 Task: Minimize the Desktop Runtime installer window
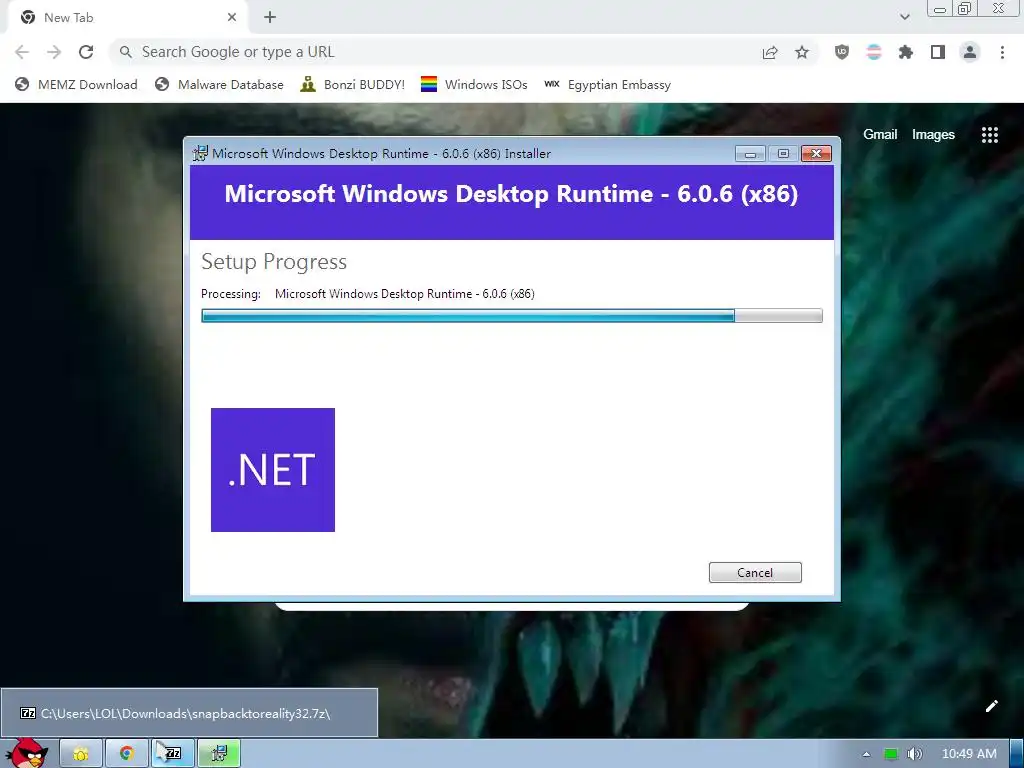click(x=750, y=153)
